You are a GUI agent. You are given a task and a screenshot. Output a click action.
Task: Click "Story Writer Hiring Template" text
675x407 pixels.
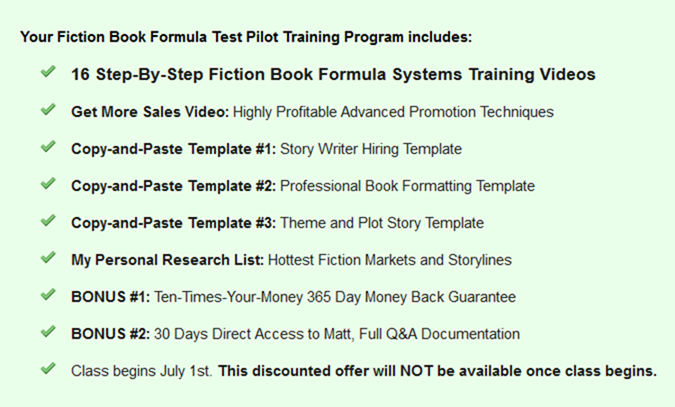pyautogui.click(x=371, y=149)
